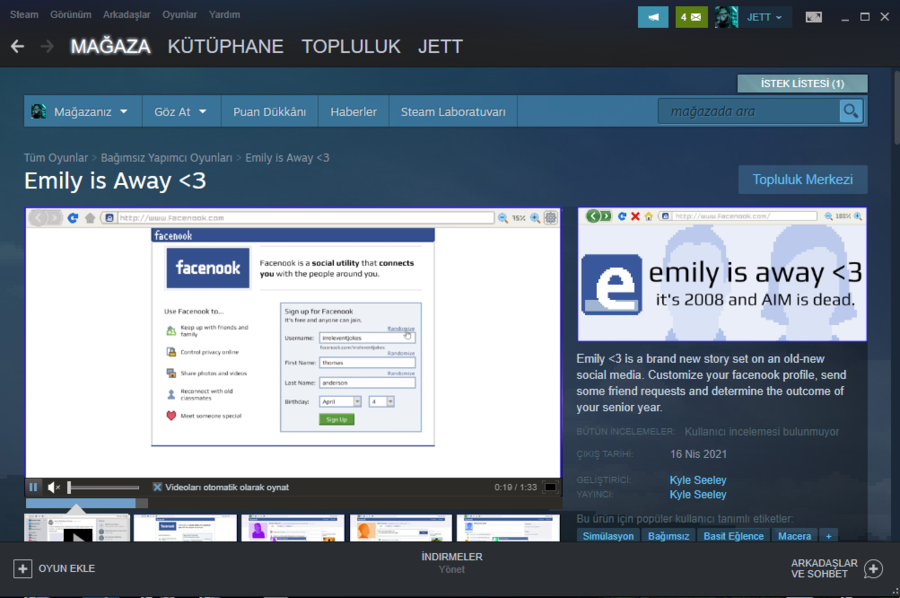Go back with the left arrow
The height and width of the screenshot is (598, 900).
coord(18,46)
